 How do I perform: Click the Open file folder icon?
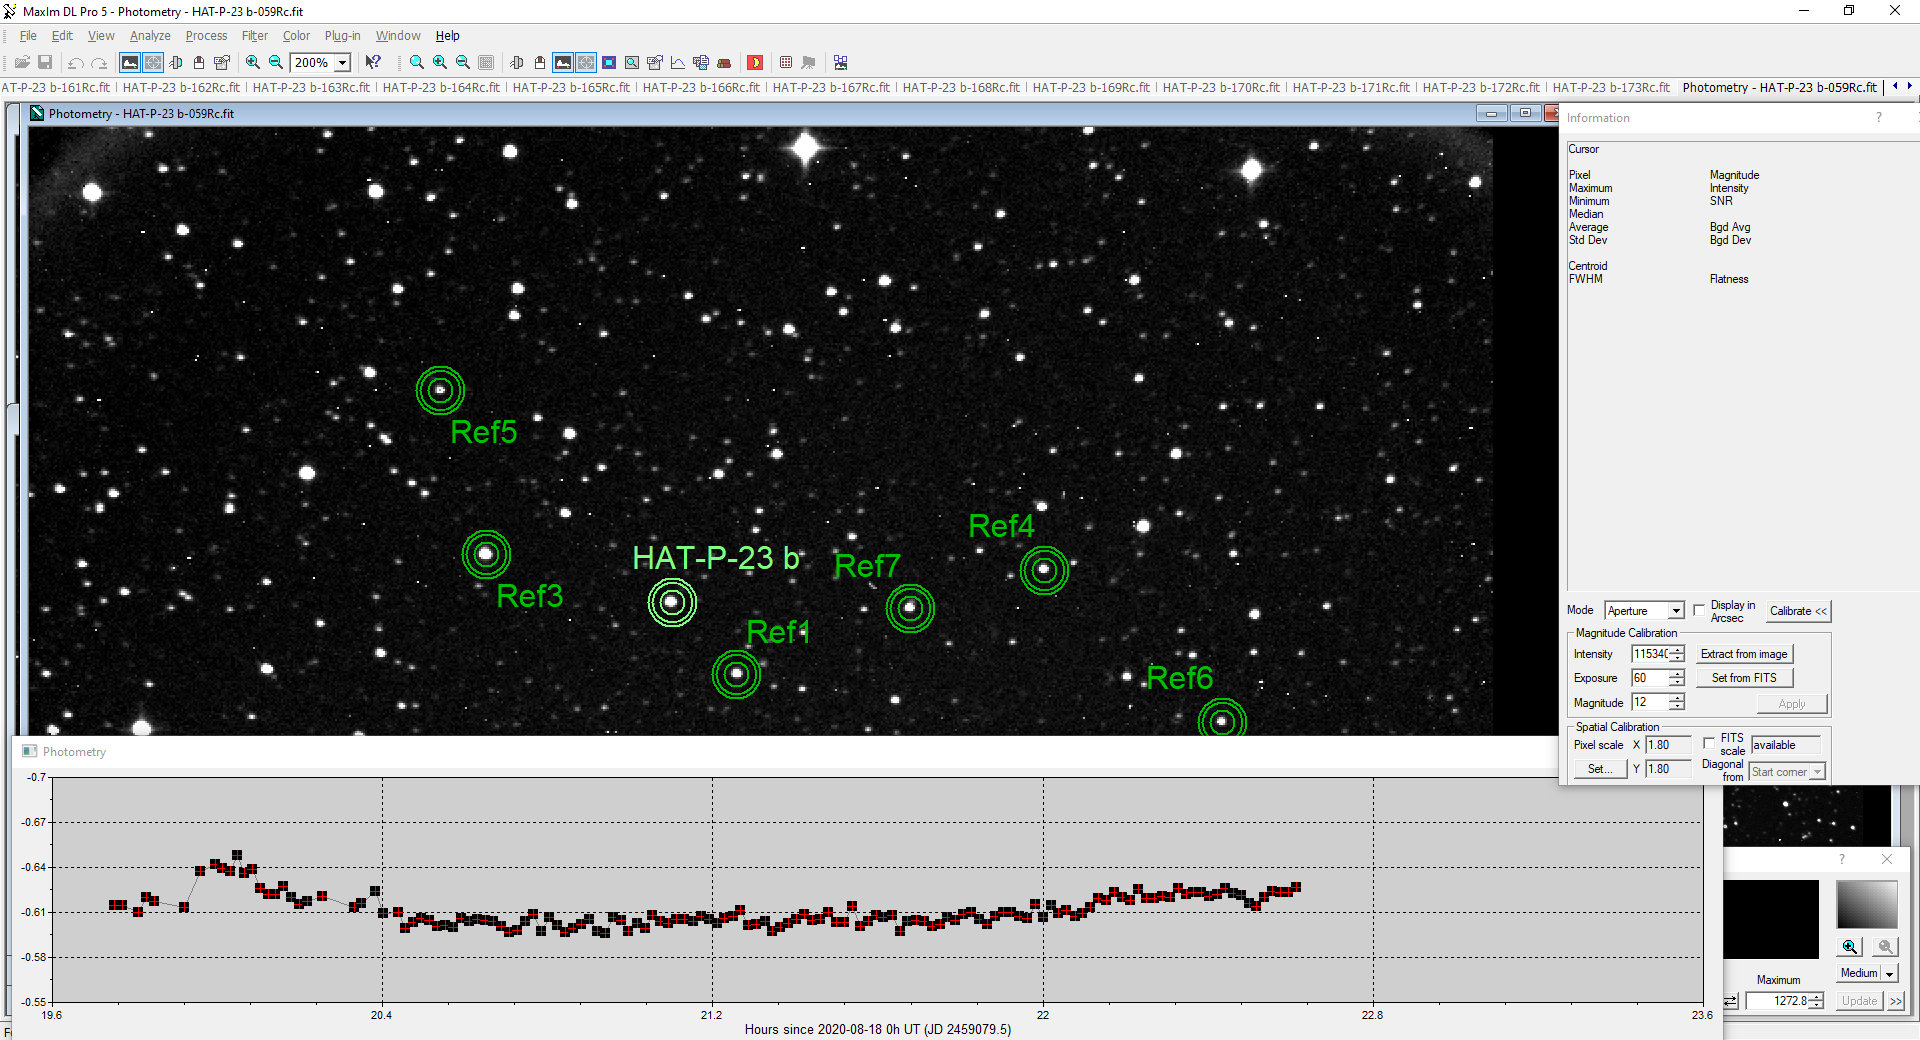22,63
